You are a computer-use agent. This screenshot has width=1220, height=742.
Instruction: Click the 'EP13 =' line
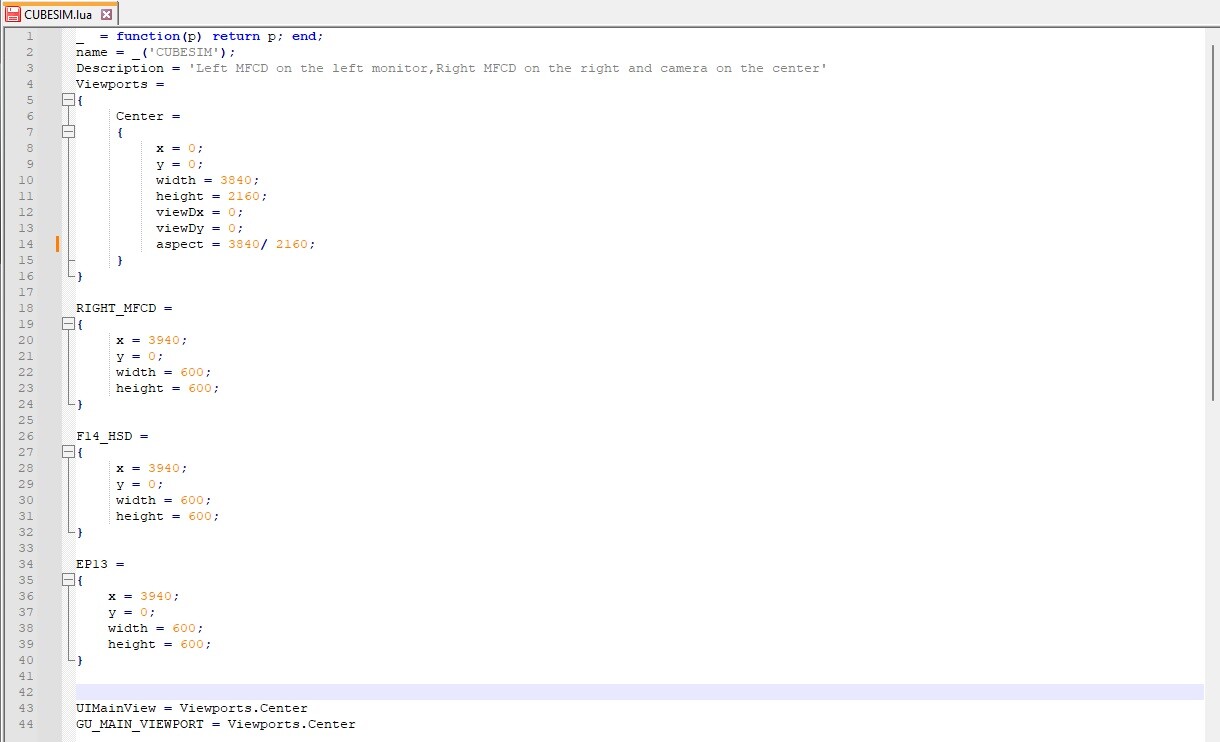[100, 564]
